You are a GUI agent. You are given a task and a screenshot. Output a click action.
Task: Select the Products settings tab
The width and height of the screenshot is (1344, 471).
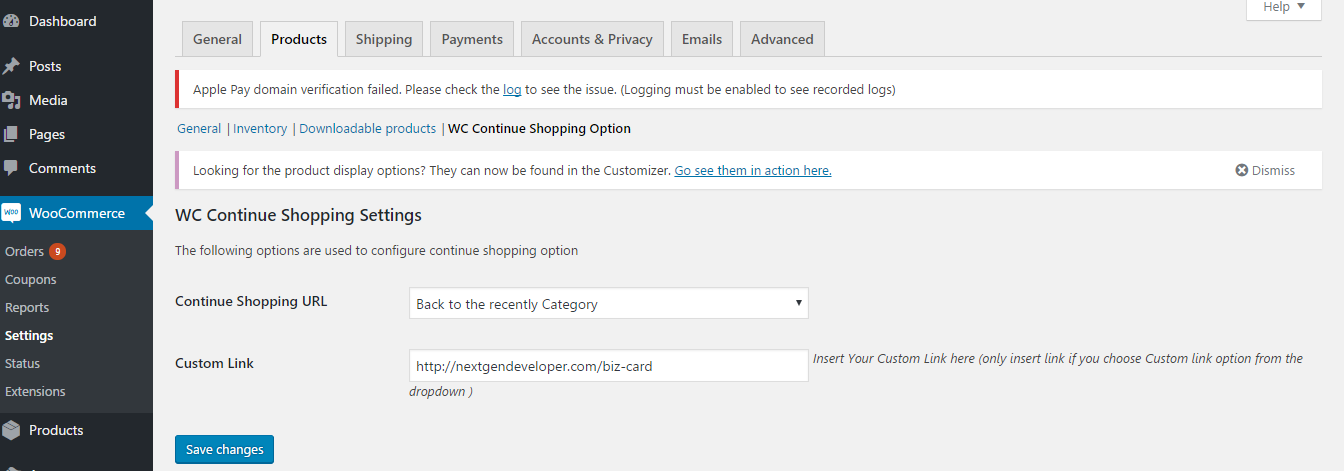[299, 39]
